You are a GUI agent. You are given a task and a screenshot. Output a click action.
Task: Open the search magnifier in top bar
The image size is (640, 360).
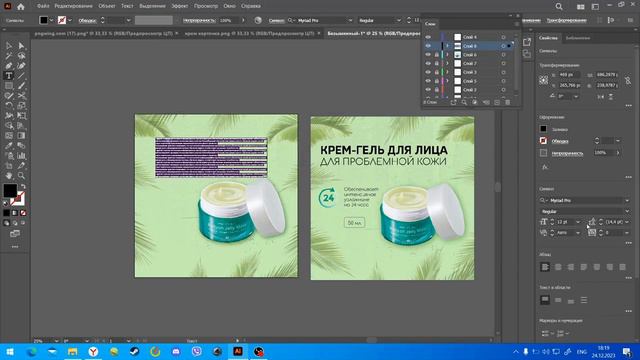click(559, 7)
